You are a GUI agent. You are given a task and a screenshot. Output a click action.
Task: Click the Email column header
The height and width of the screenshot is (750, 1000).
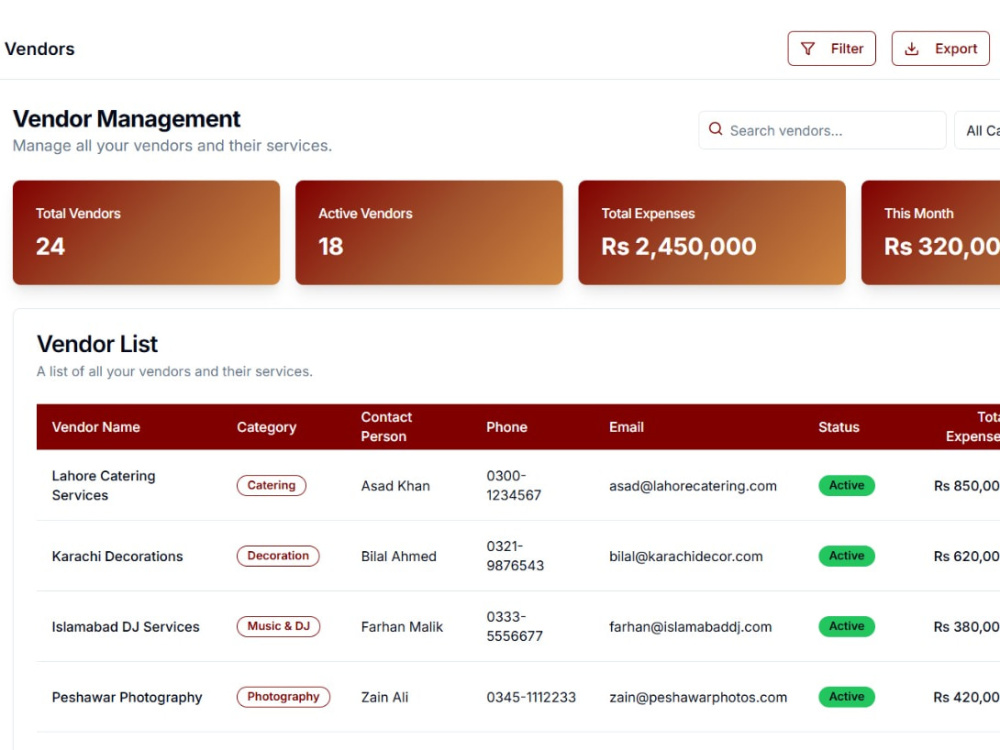[626, 427]
